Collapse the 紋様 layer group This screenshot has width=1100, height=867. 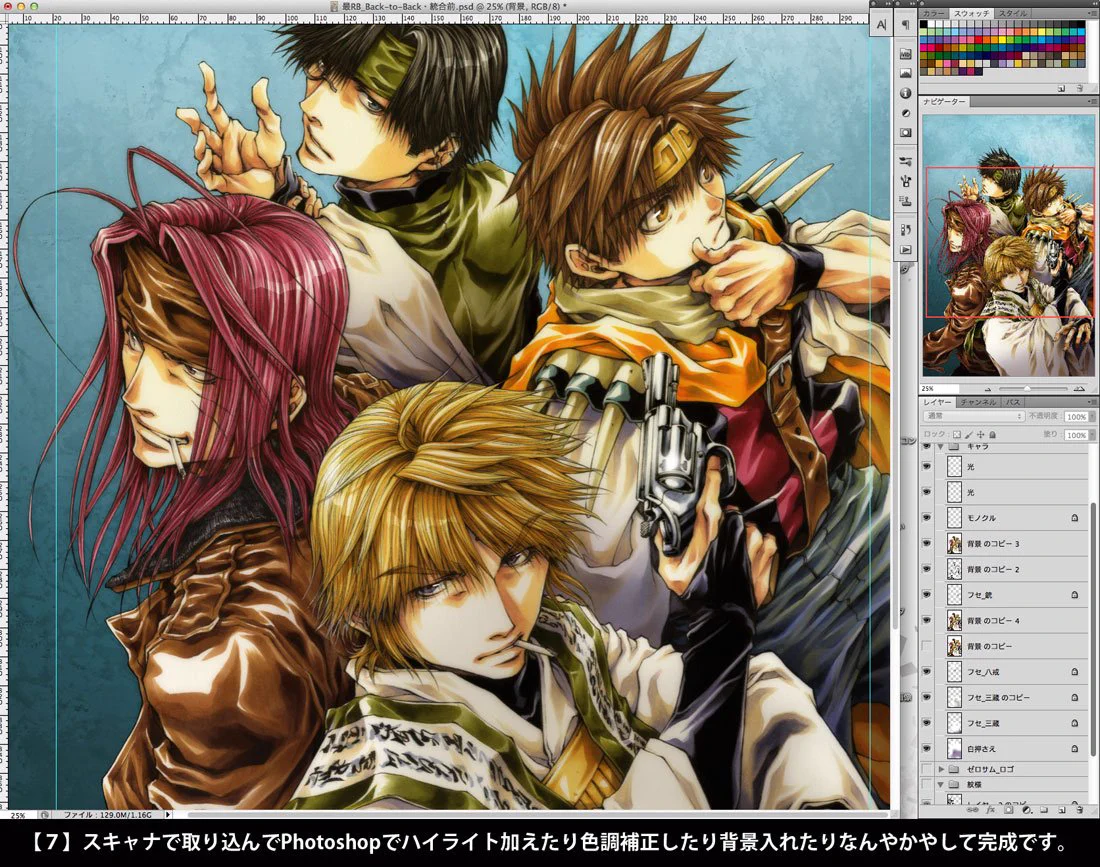pos(941,784)
